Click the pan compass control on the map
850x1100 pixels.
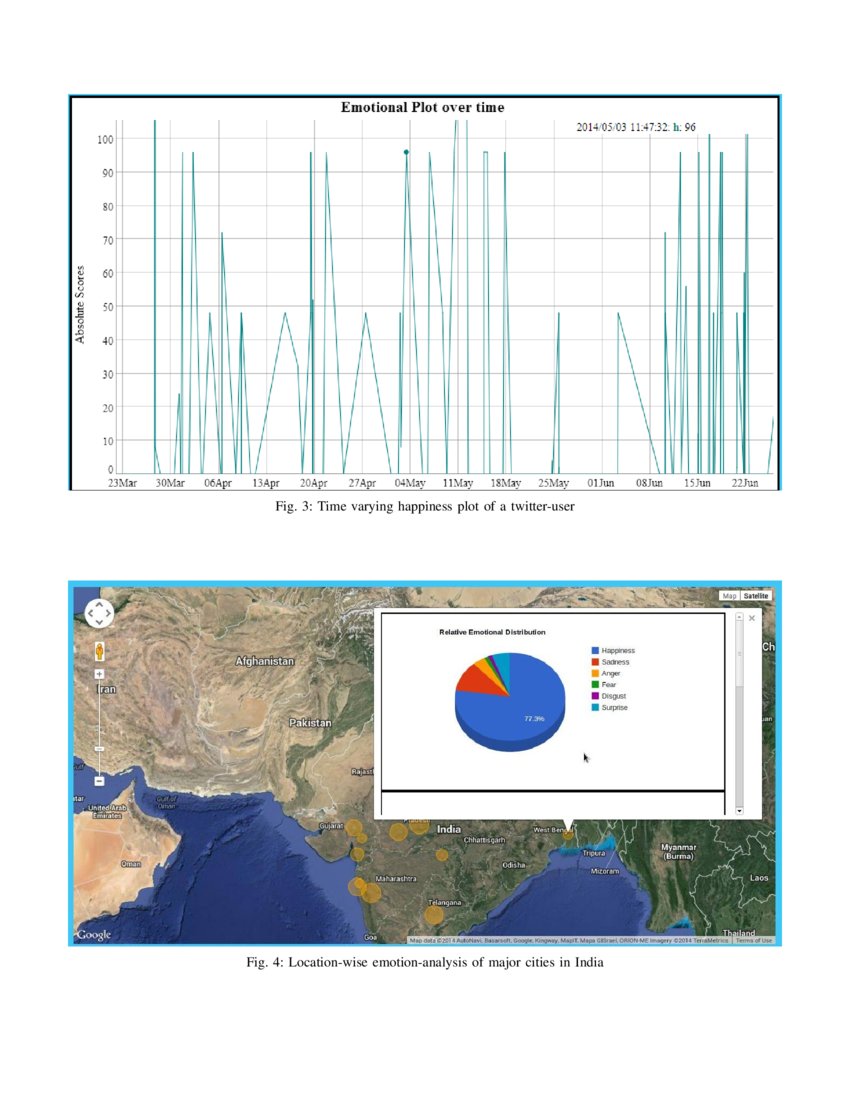(x=99, y=612)
